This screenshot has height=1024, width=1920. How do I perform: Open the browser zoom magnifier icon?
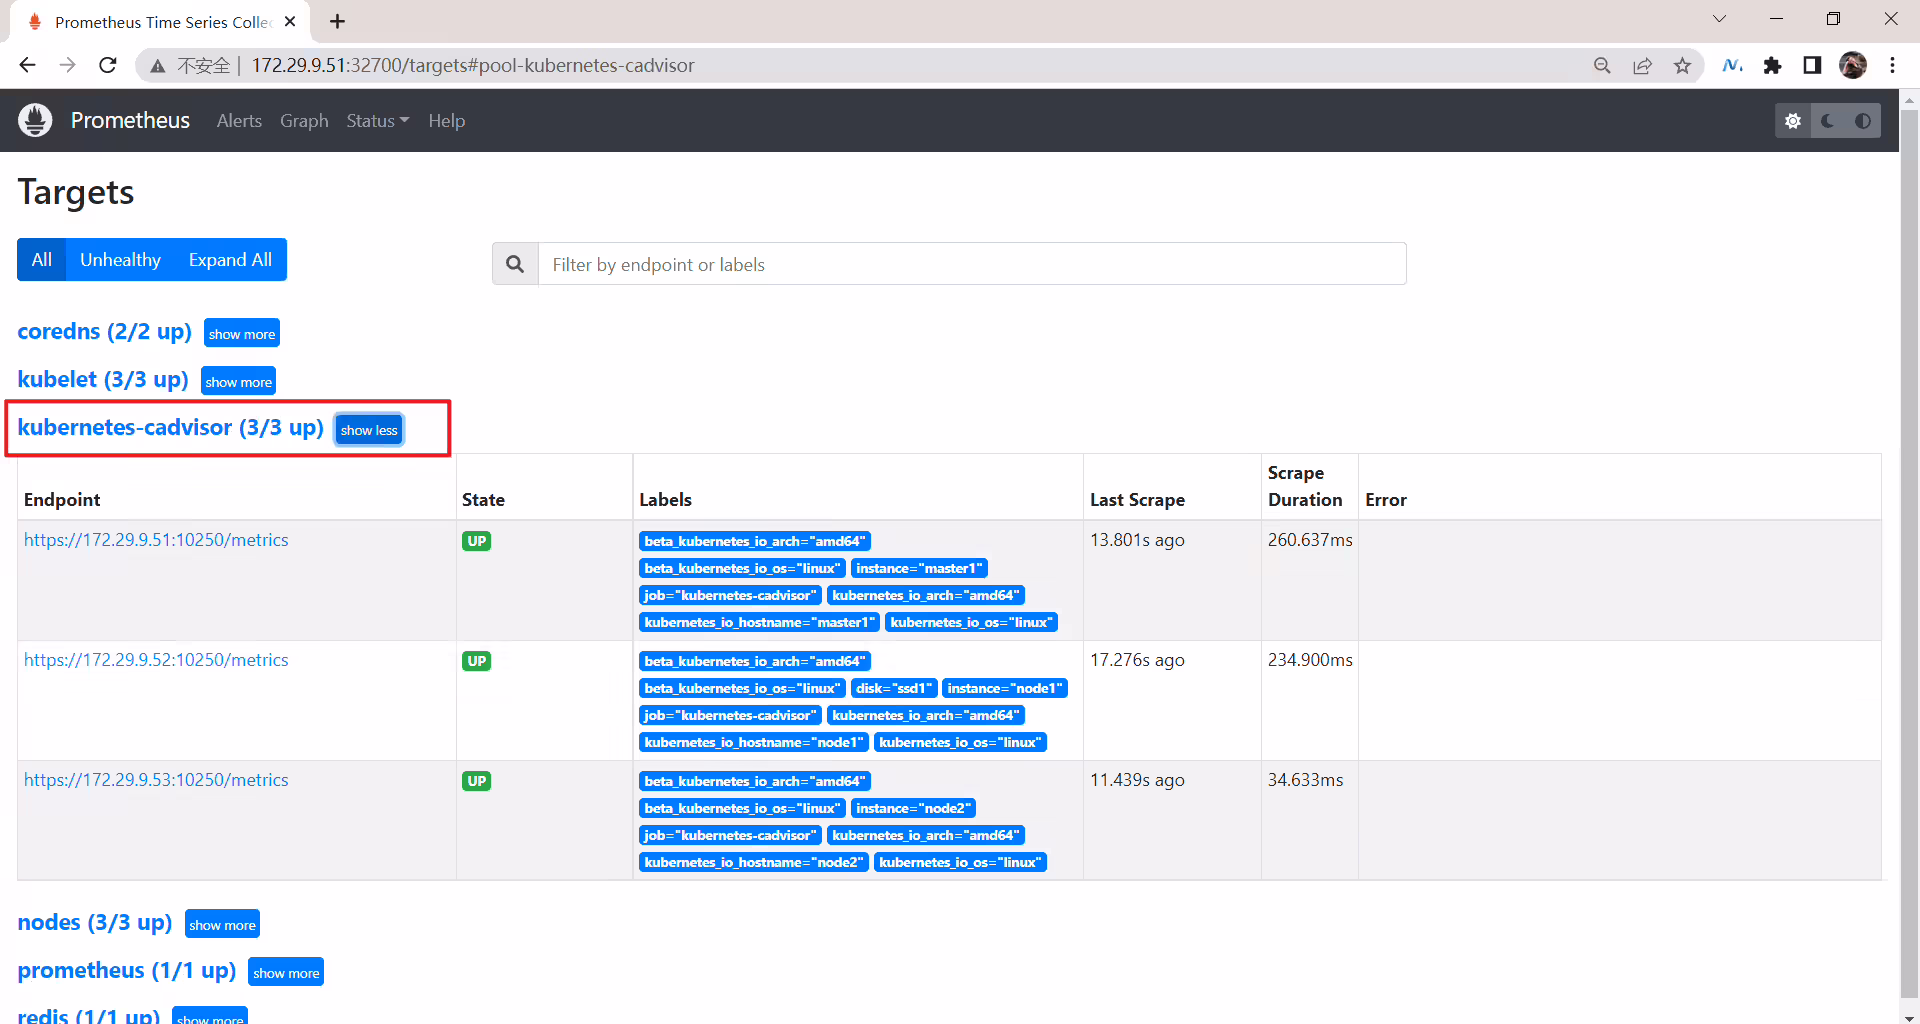(1602, 66)
